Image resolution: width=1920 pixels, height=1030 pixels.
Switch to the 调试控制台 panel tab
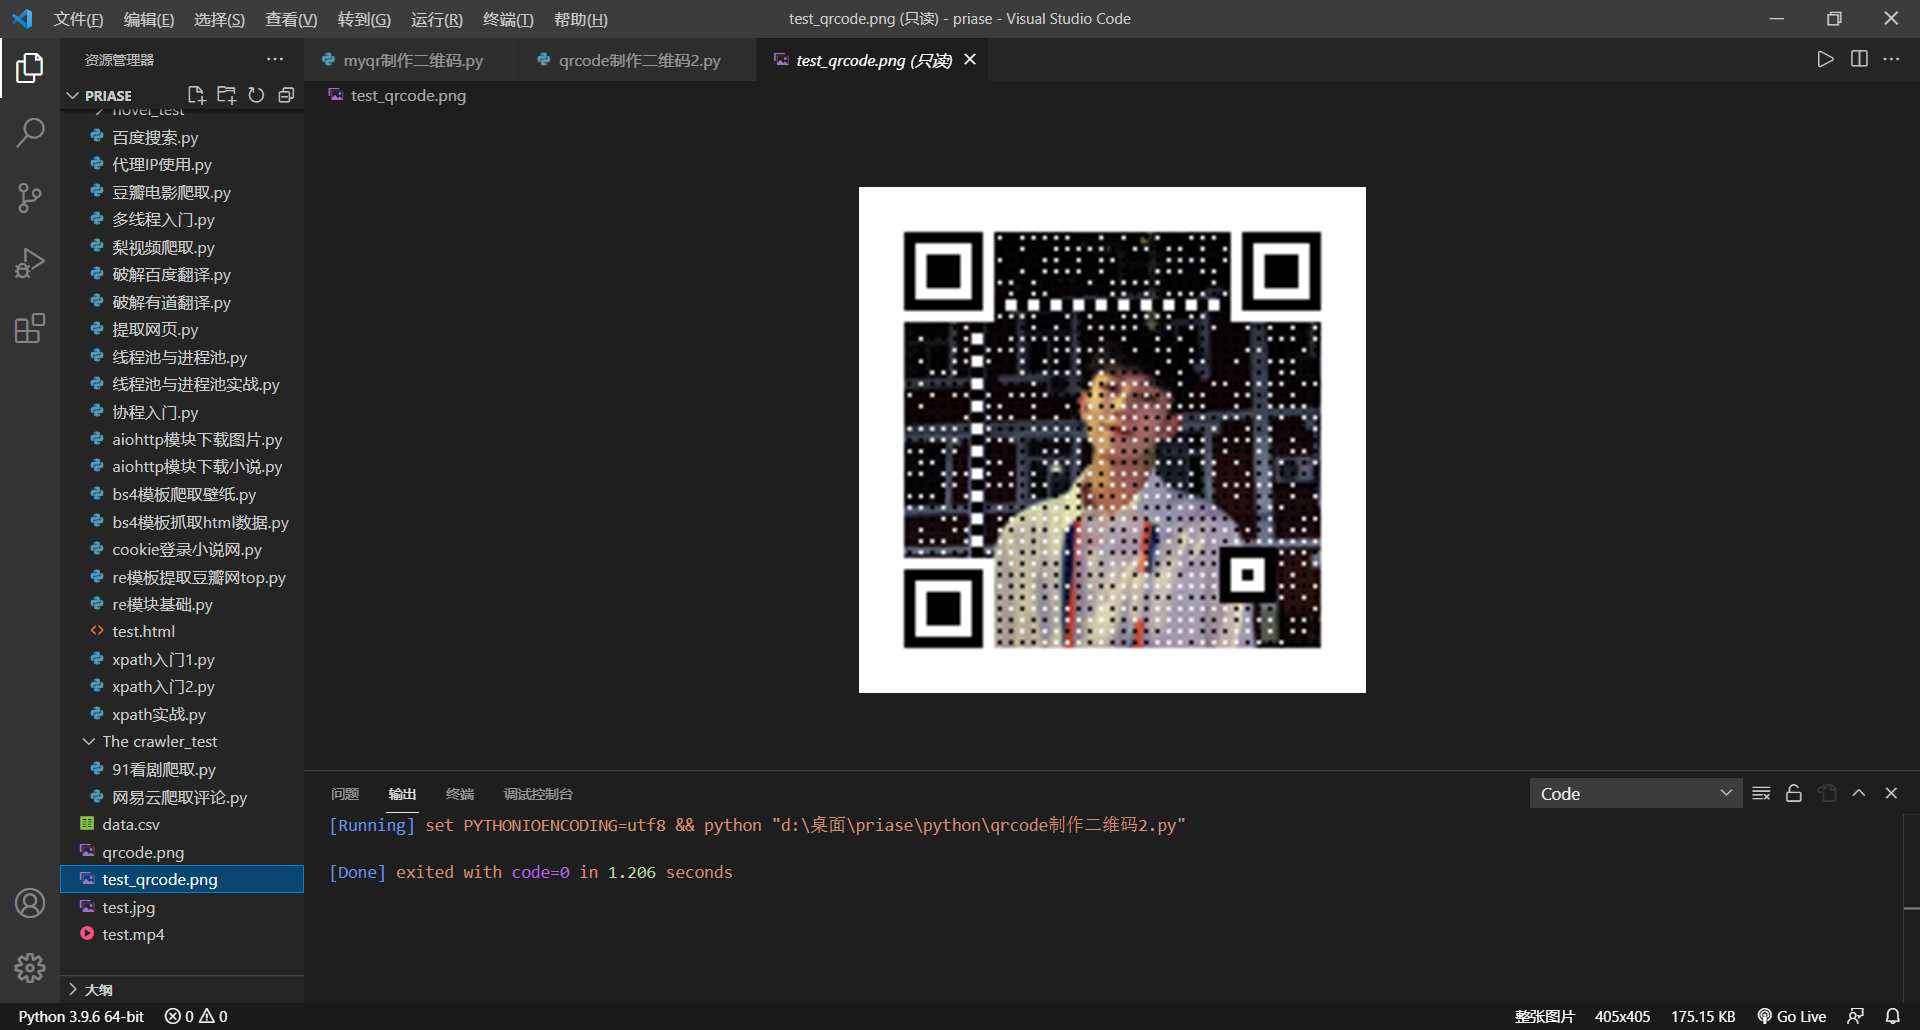point(538,794)
